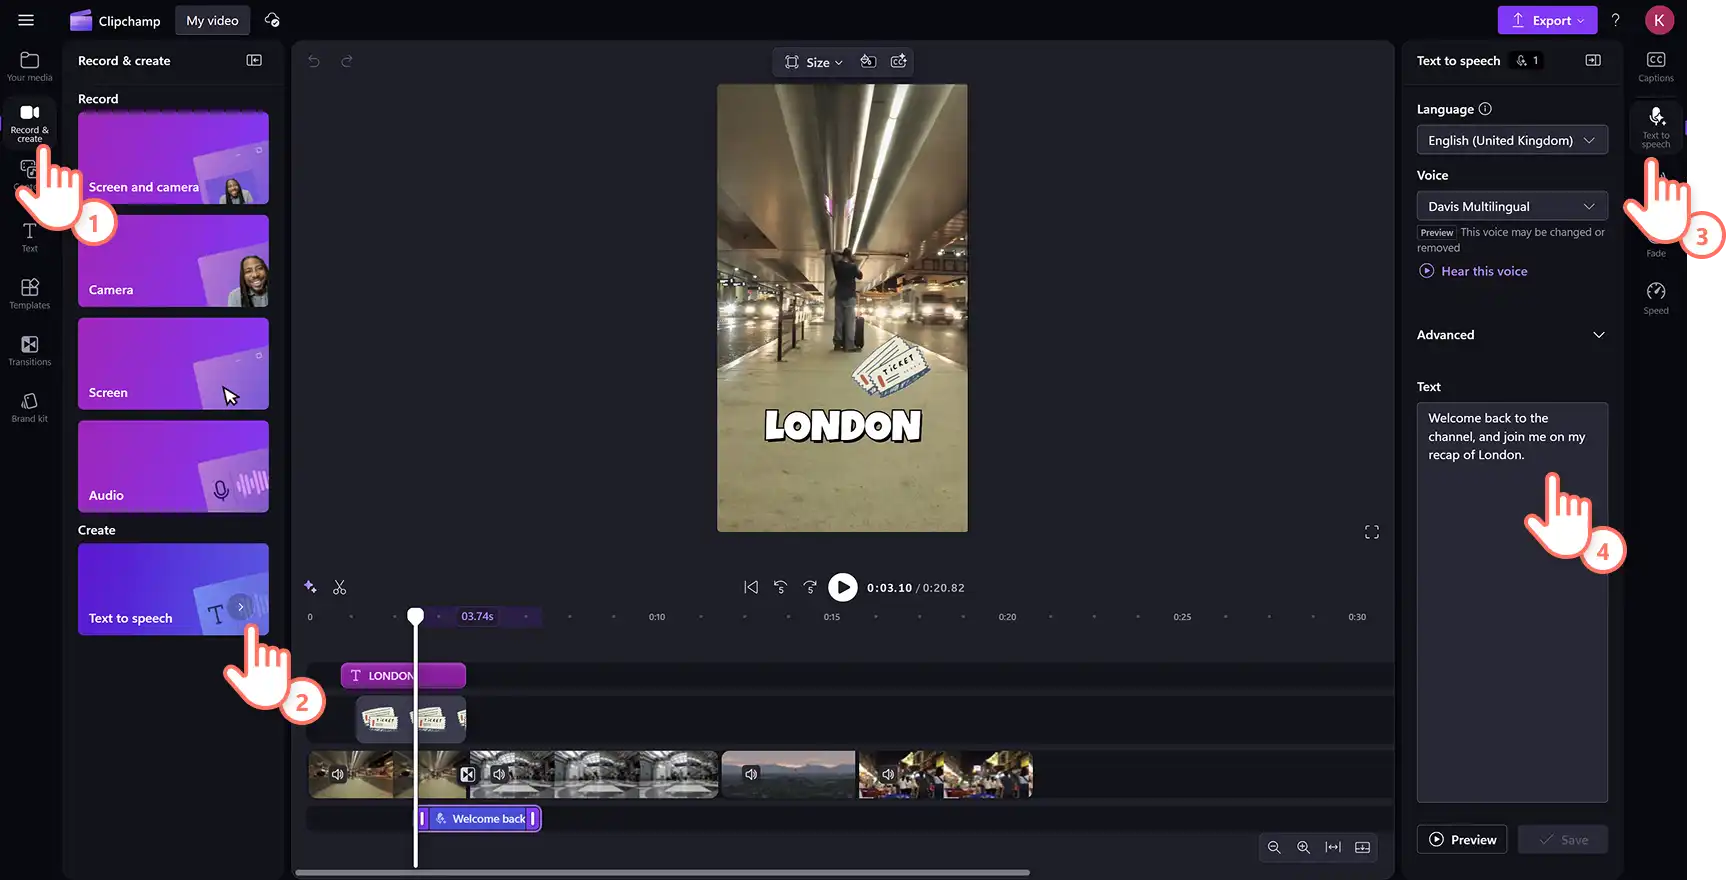Choose Camera recording option
This screenshot has width=1726, height=880.
click(173, 260)
